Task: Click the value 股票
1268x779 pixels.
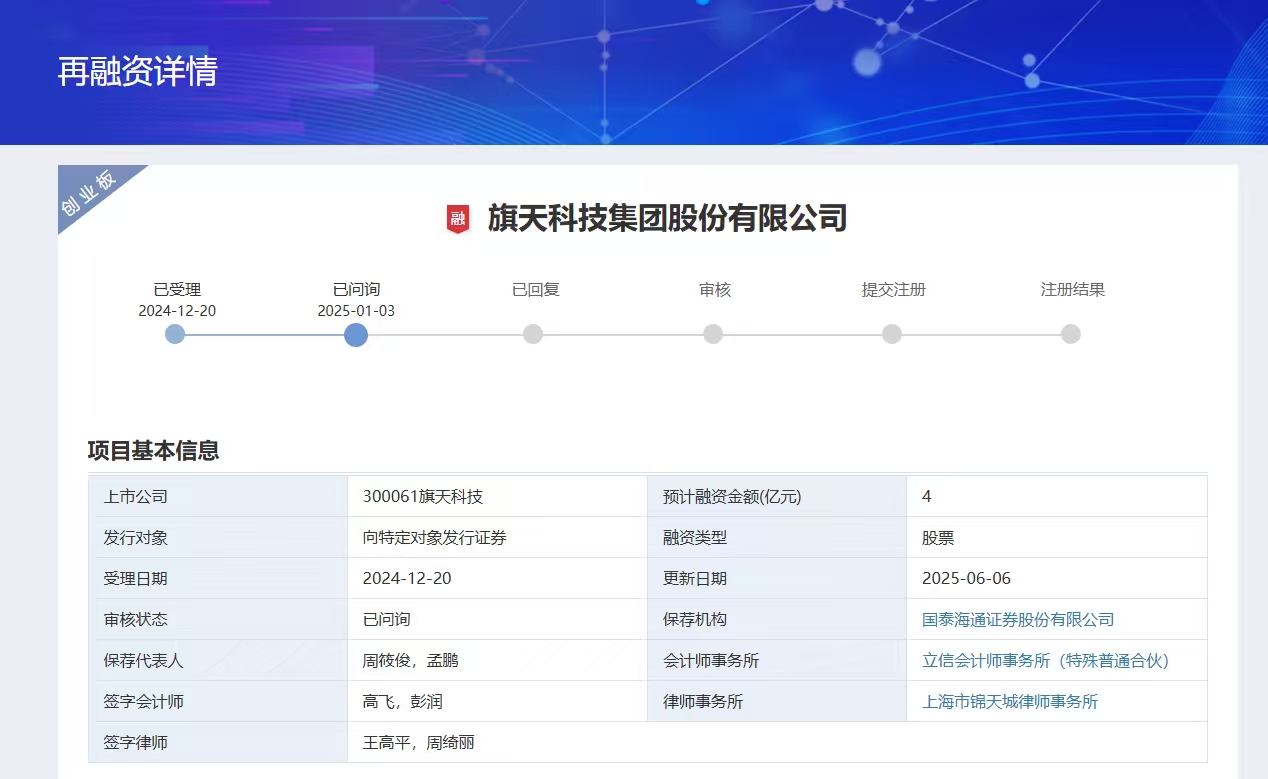Action: coord(938,538)
